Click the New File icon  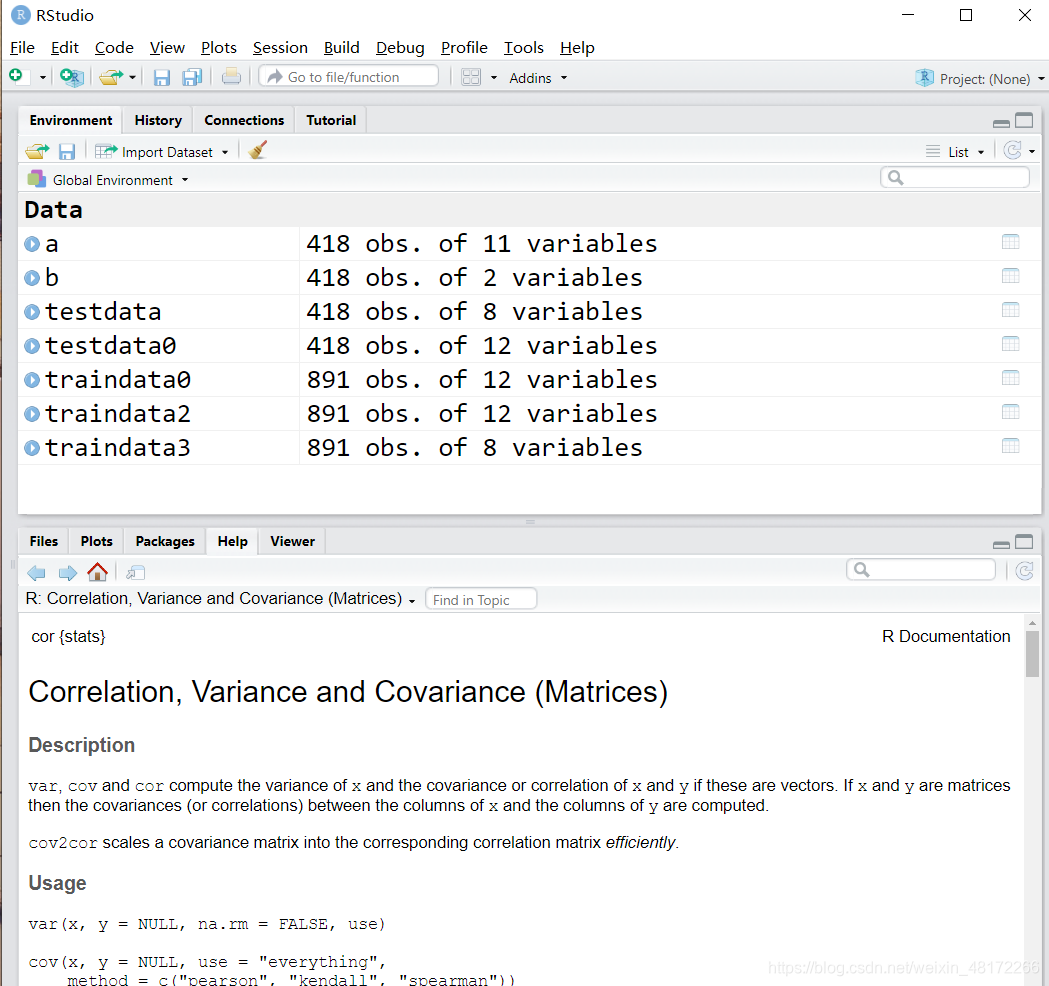(x=16, y=76)
